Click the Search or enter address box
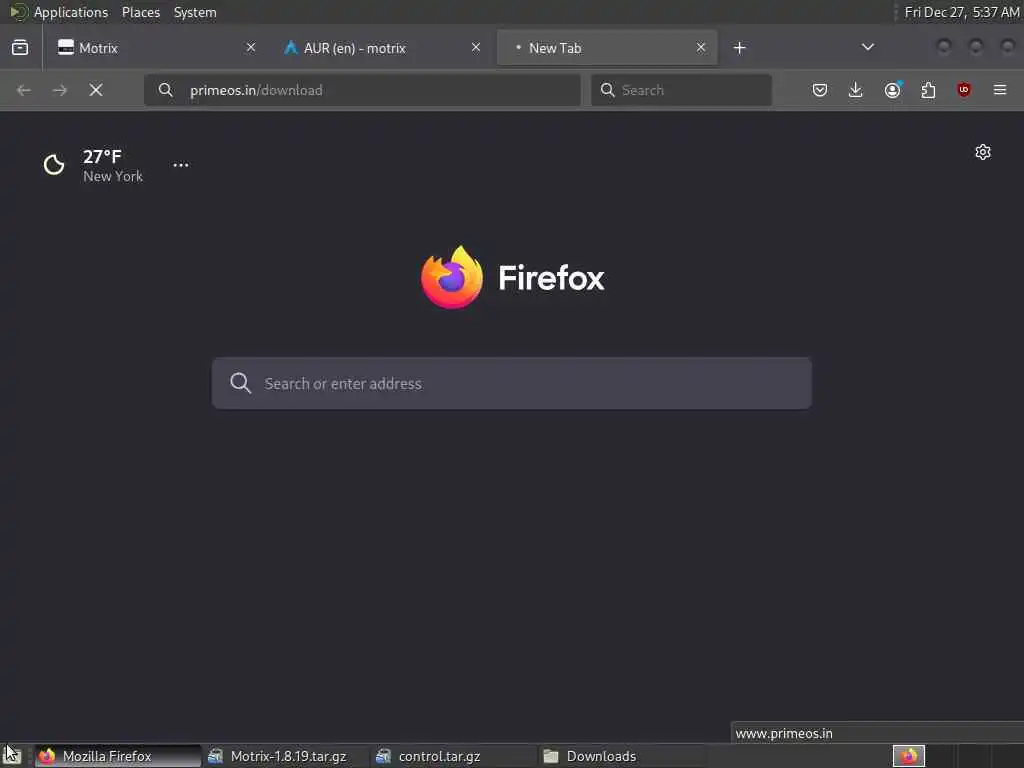This screenshot has height=768, width=1024. coord(511,383)
